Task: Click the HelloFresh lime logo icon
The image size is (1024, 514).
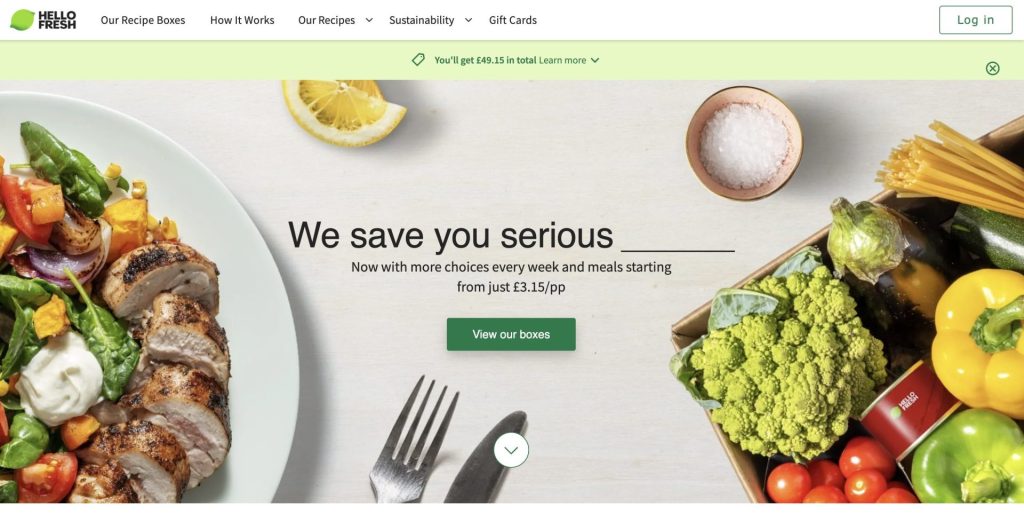Action: coord(22,20)
